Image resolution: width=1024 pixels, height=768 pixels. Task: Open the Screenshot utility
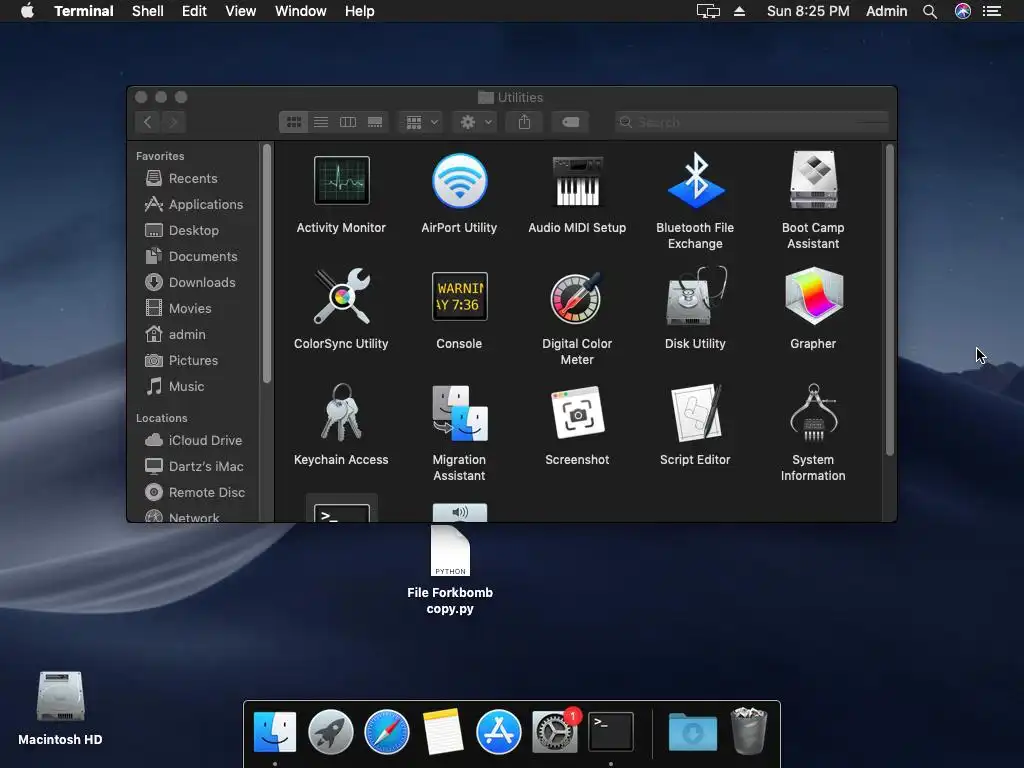pyautogui.click(x=577, y=412)
